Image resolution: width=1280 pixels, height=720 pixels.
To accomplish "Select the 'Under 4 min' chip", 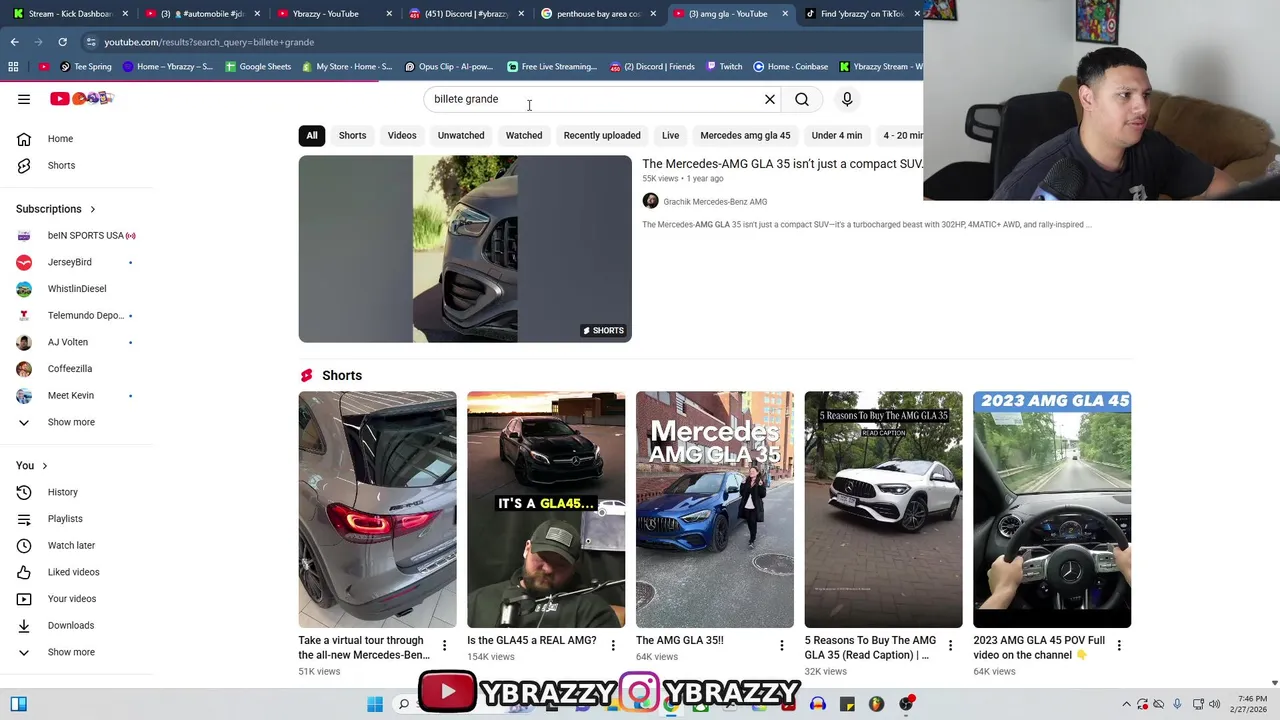I will click(837, 135).
